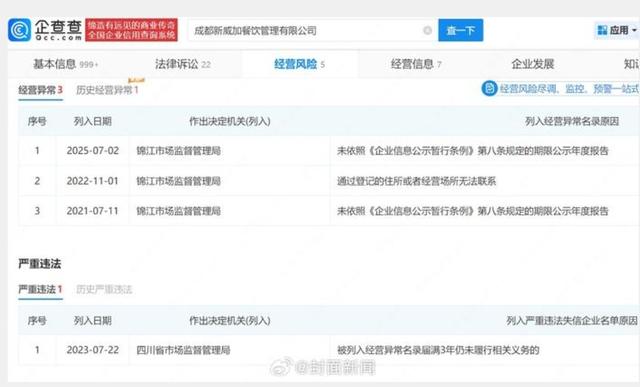The width and height of the screenshot is (640, 387).
Task: Select the 严重违法 1 sub-tab
Action: click(x=40, y=289)
